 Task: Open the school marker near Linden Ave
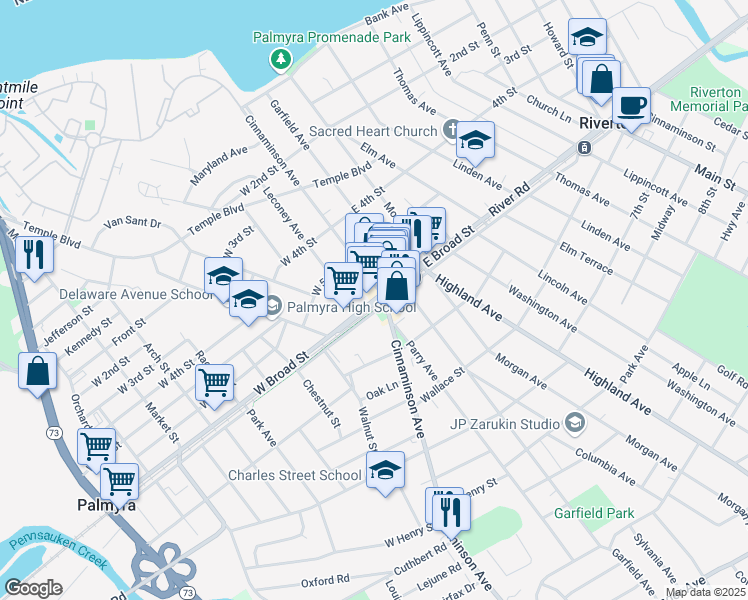pos(475,143)
